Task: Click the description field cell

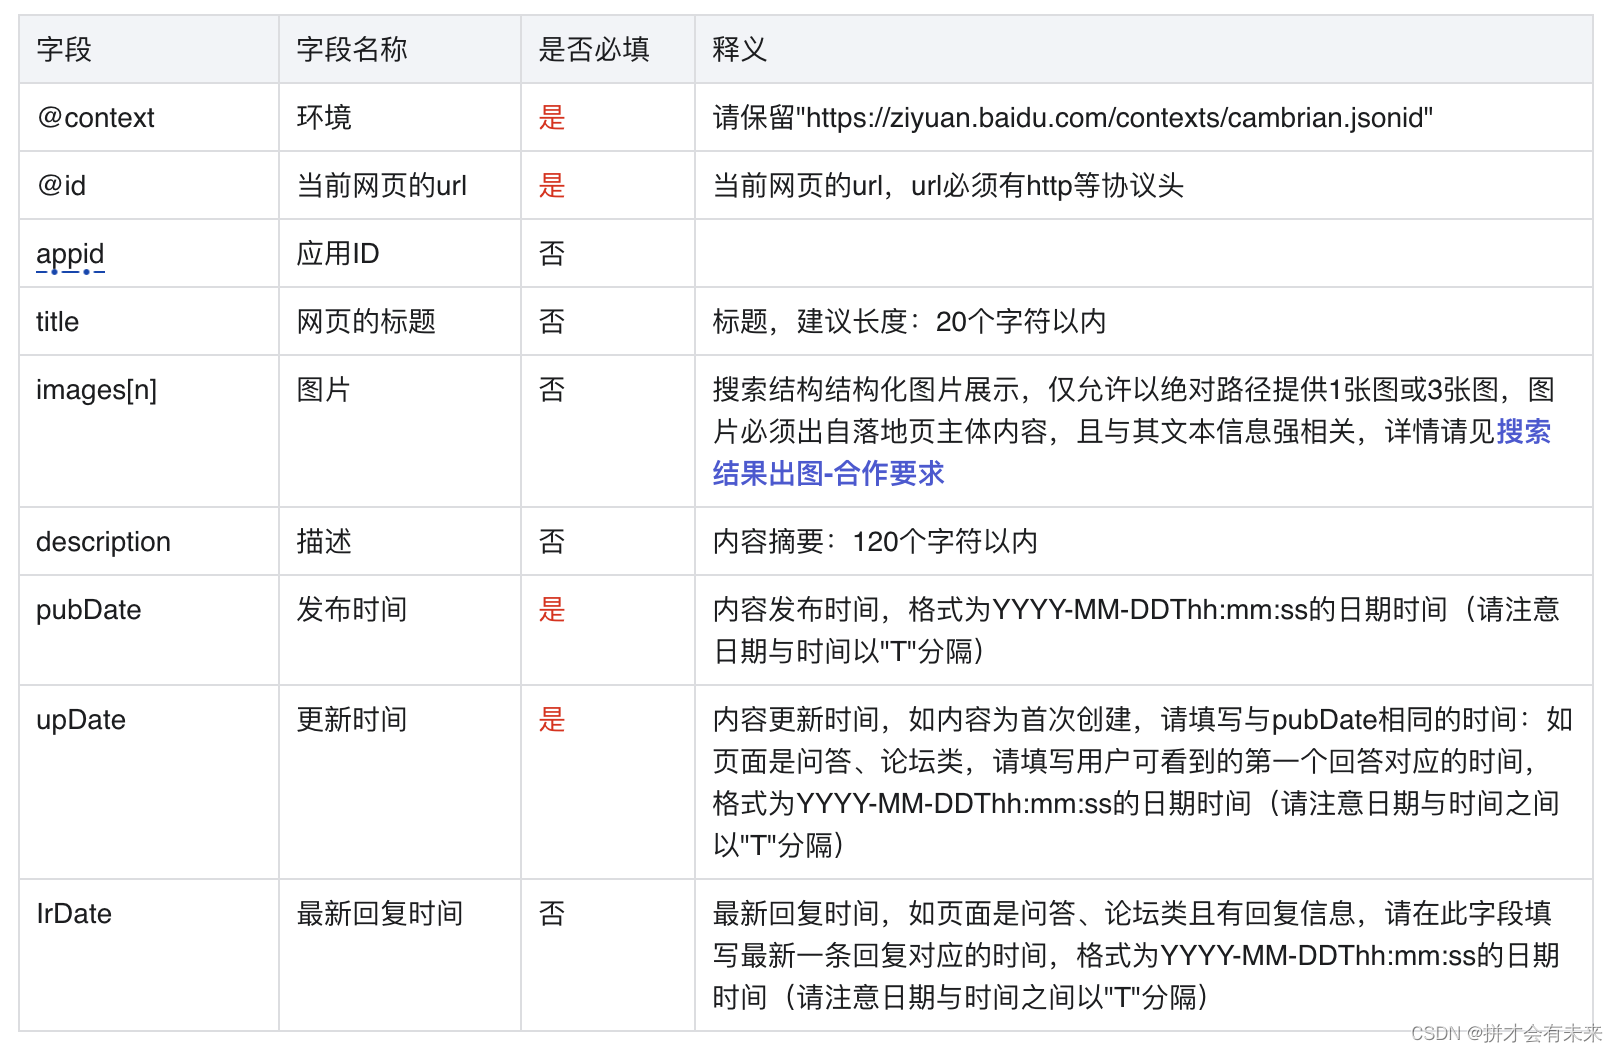Action: click(x=103, y=541)
